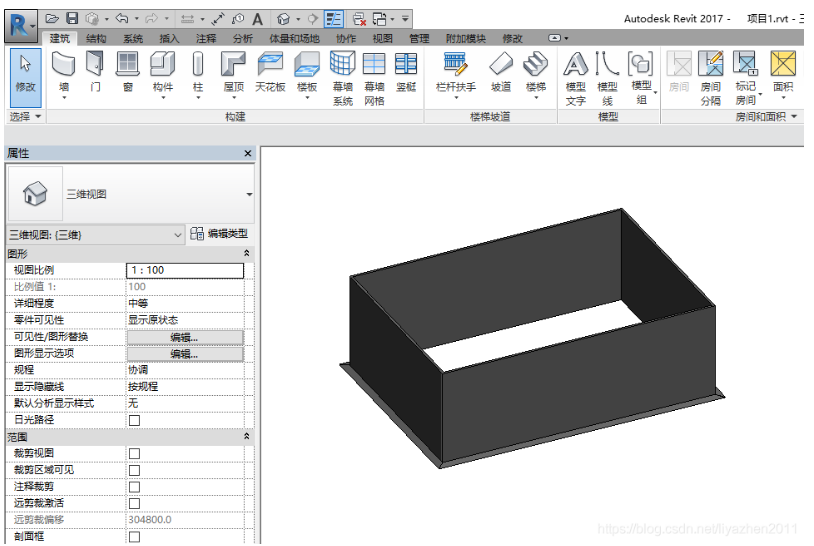
Task: Choose the Wall (墙) tool
Action: pos(64,74)
